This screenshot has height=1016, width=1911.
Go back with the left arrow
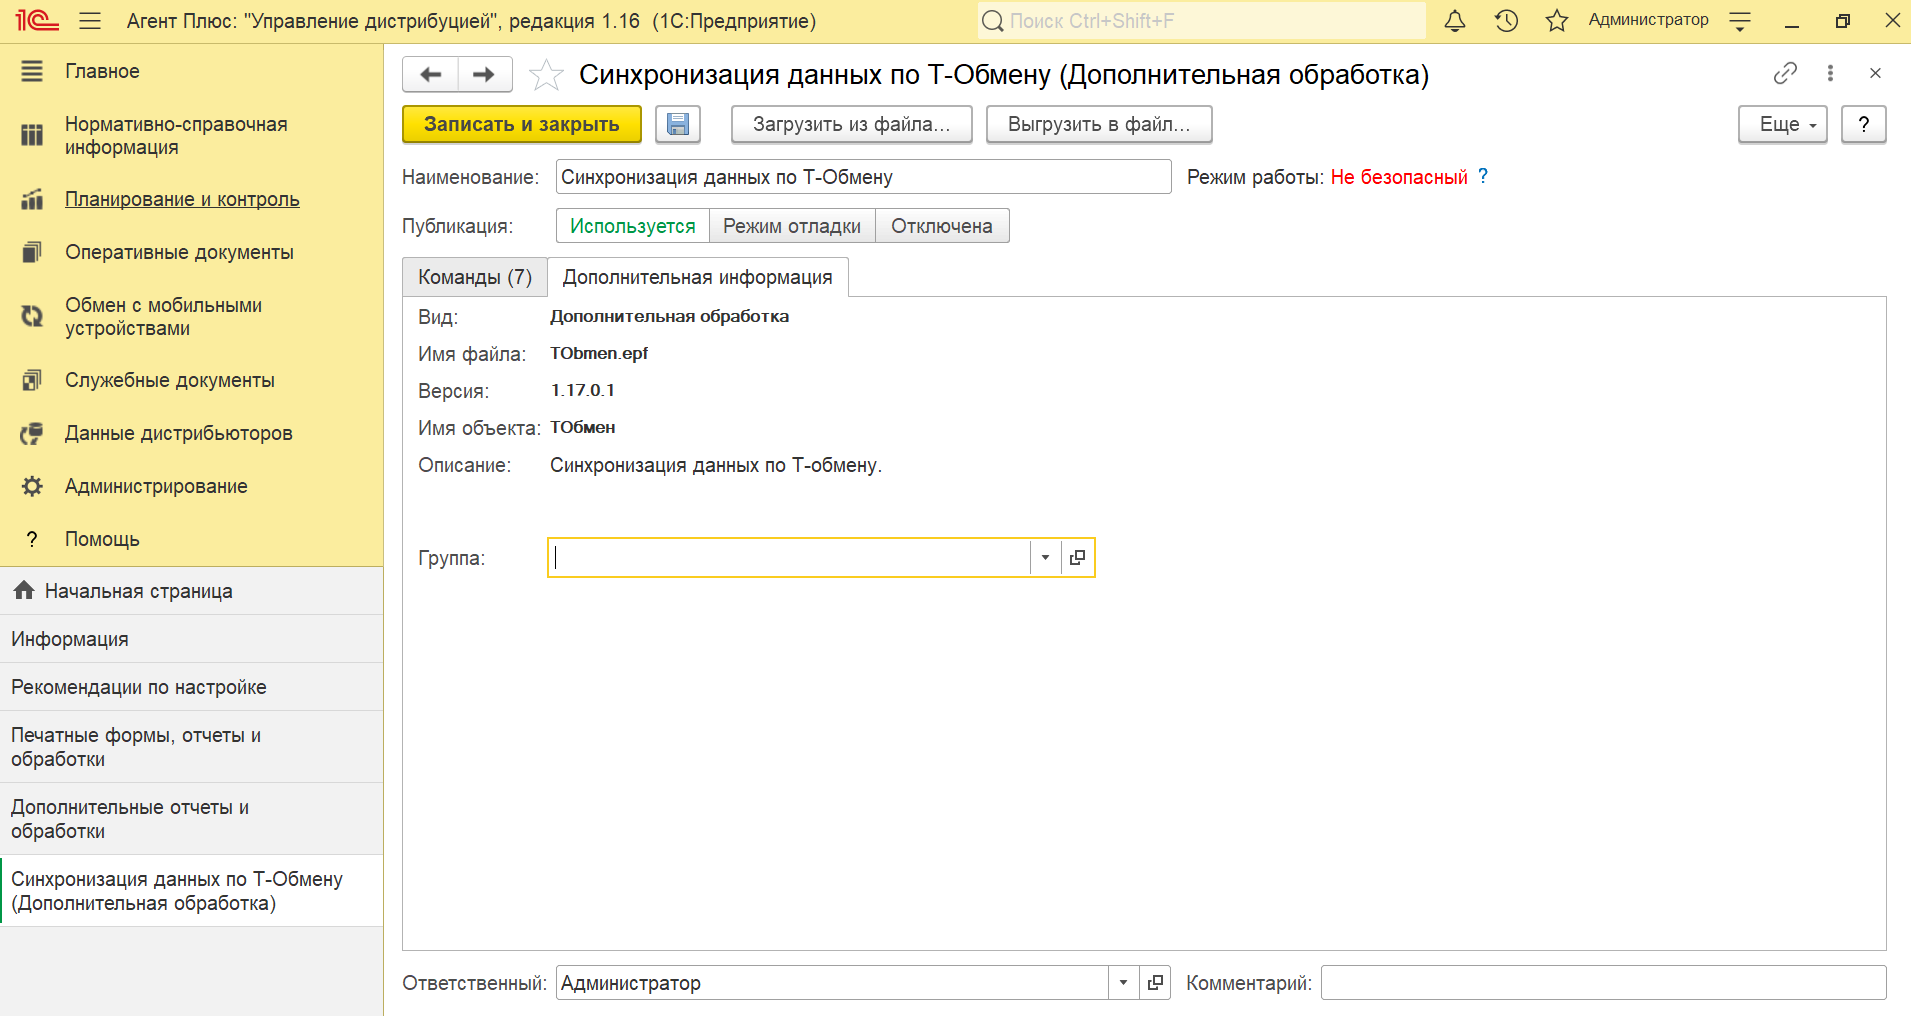tap(430, 74)
